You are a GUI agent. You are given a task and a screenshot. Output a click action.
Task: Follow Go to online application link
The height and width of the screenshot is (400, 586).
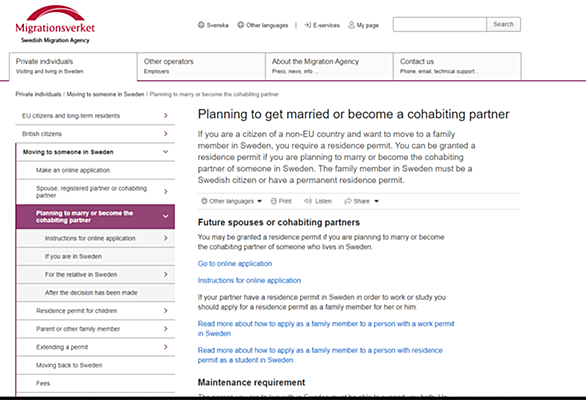(235, 264)
